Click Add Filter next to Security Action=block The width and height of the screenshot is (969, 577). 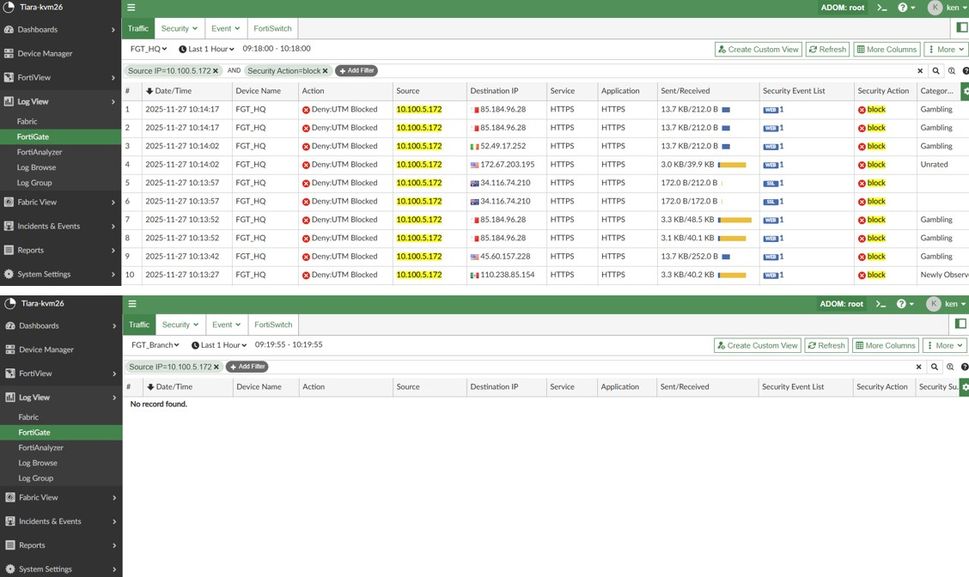tap(356, 71)
